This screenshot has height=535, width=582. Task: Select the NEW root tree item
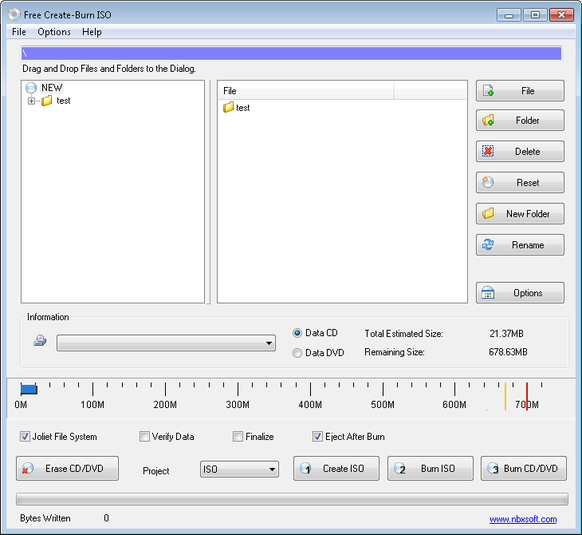pyautogui.click(x=52, y=88)
